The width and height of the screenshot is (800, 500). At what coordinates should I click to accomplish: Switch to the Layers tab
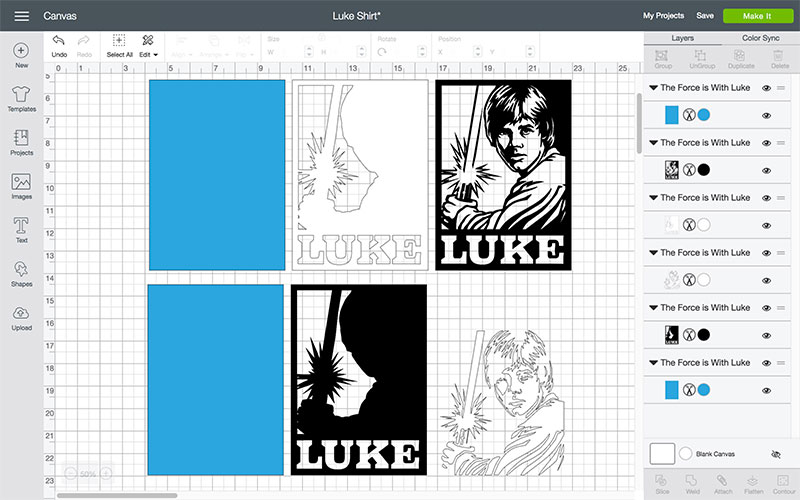[682, 38]
